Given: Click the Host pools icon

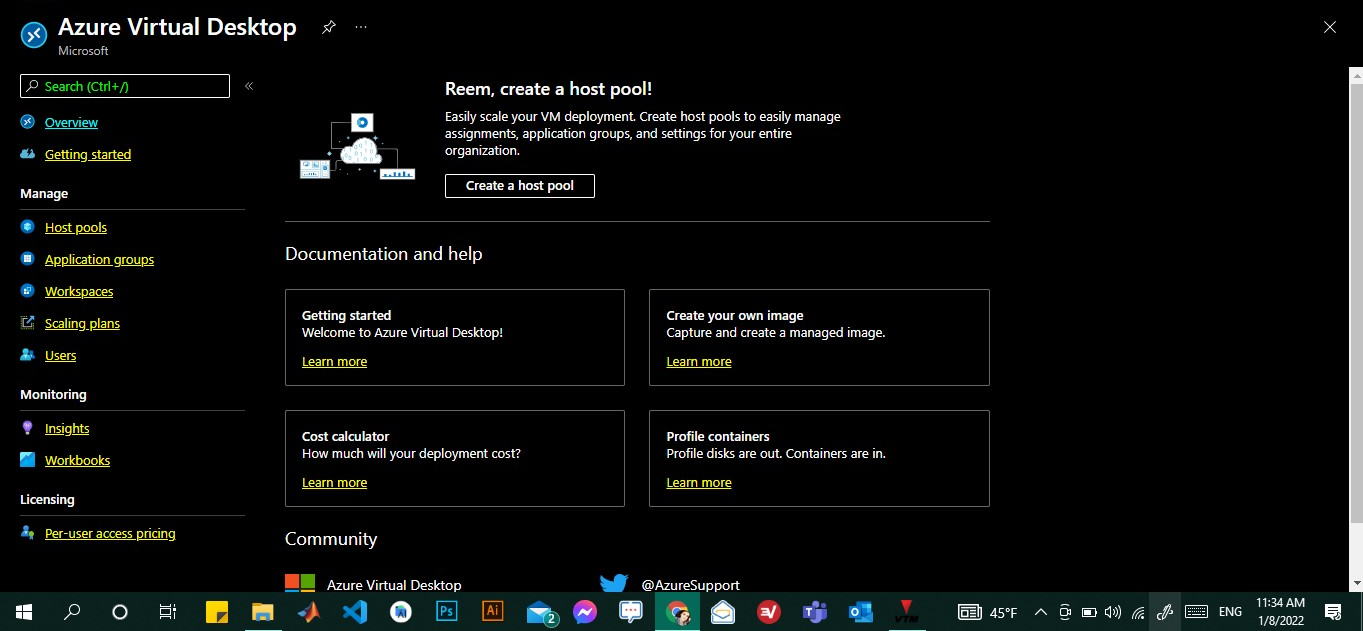Looking at the screenshot, I should 27,227.
